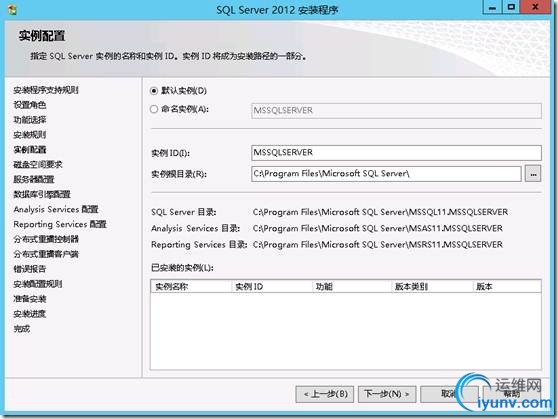Select the 命名实例(A) radio button
Screen dimensions: 558x419
point(154,109)
